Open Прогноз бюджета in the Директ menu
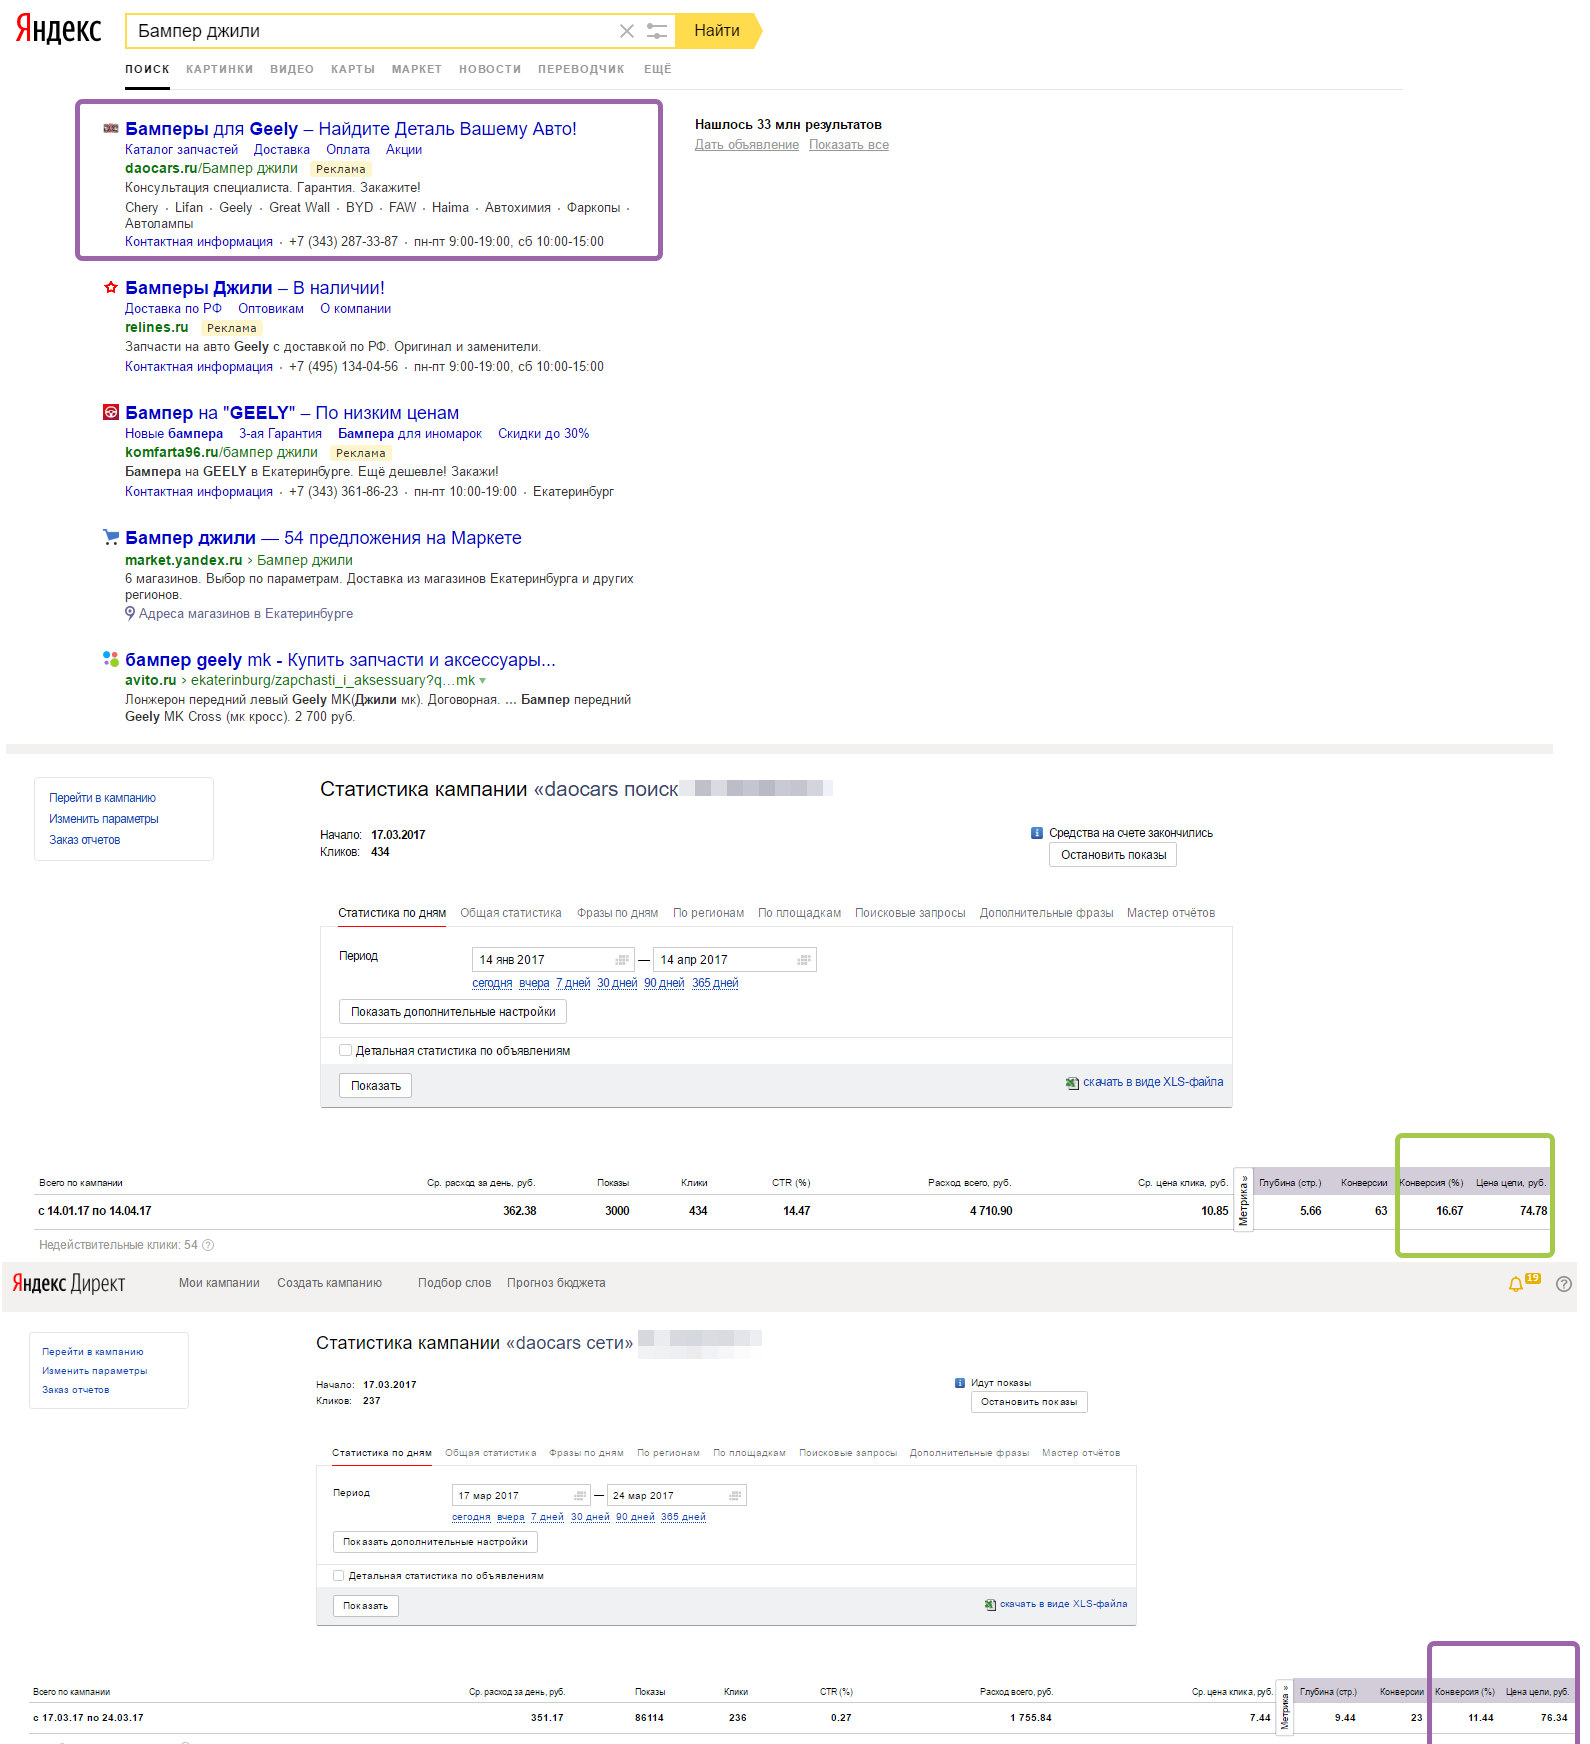Screen dimensions: 1590x1744 point(556,1283)
